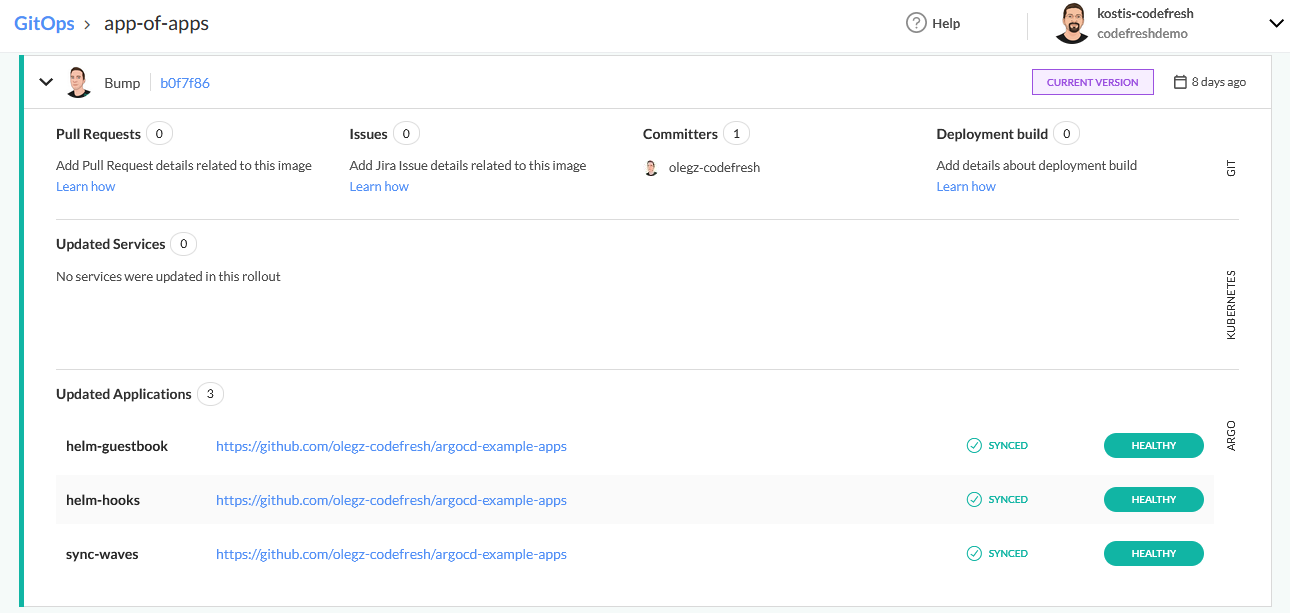Select the helm-hooks application row name
This screenshot has height=613, width=1290.
coord(103,500)
